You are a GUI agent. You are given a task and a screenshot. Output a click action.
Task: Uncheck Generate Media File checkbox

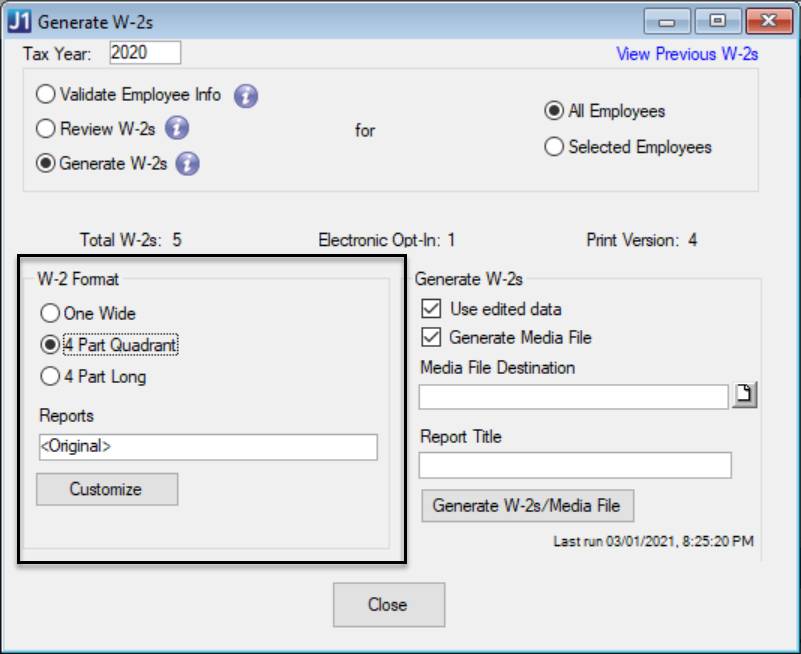(x=432, y=338)
